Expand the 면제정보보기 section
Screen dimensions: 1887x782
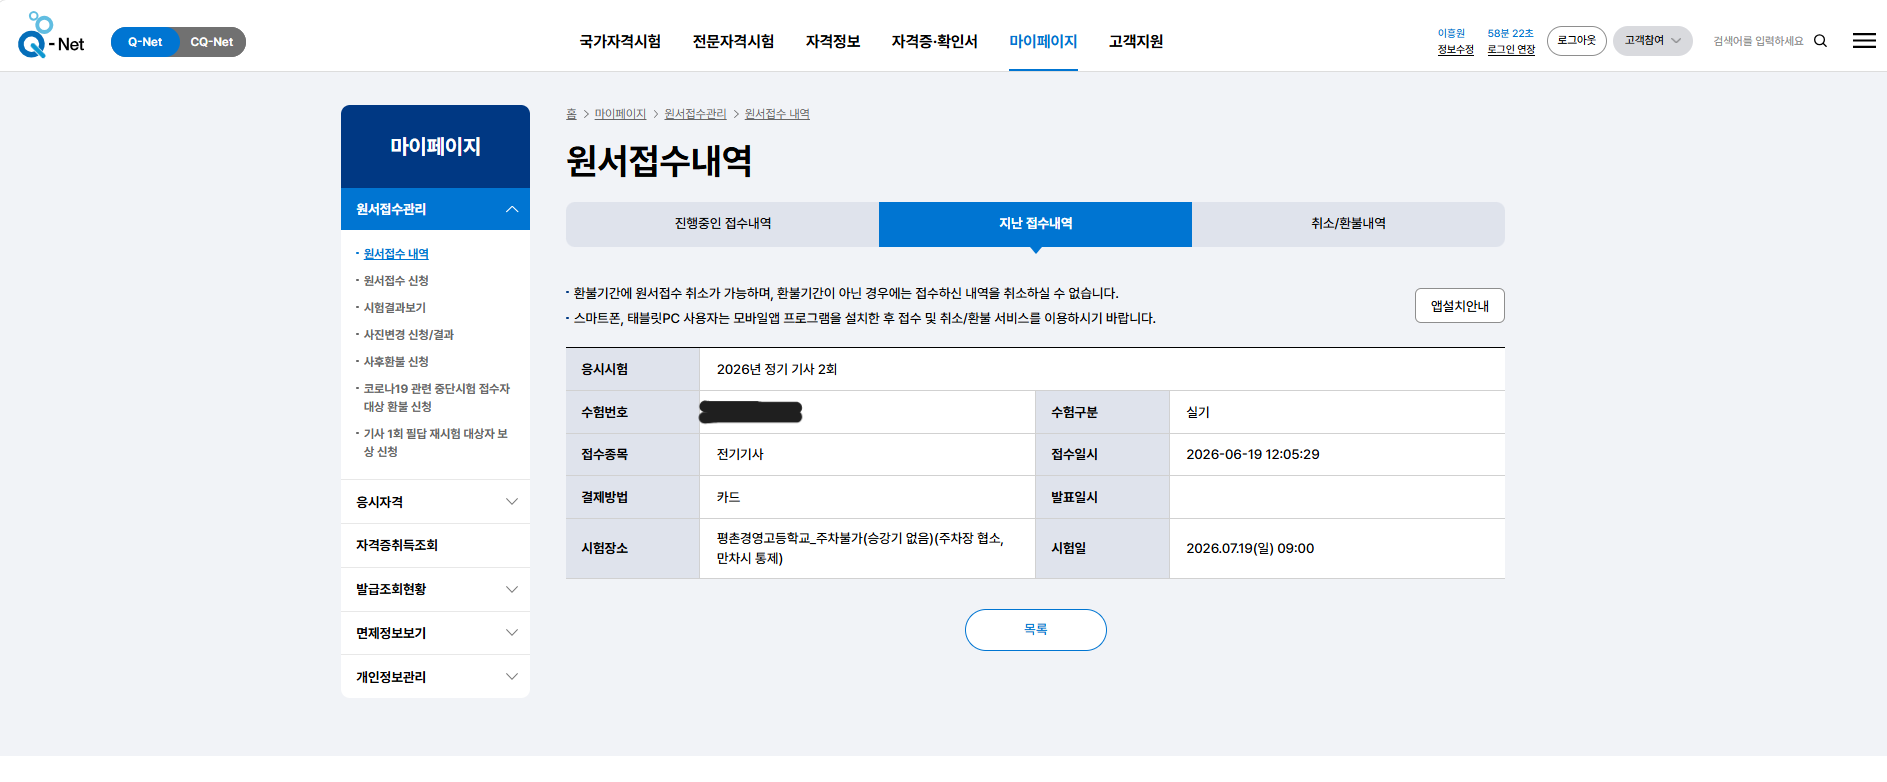tap(435, 633)
